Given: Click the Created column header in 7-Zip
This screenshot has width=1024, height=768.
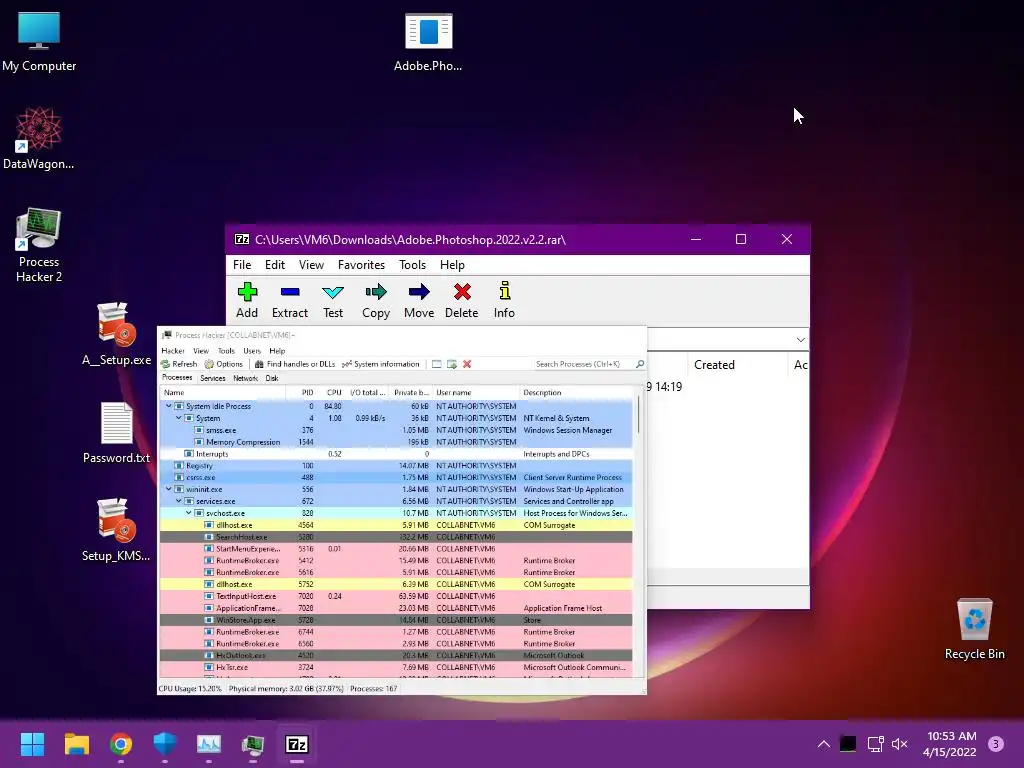Looking at the screenshot, I should tap(737, 365).
